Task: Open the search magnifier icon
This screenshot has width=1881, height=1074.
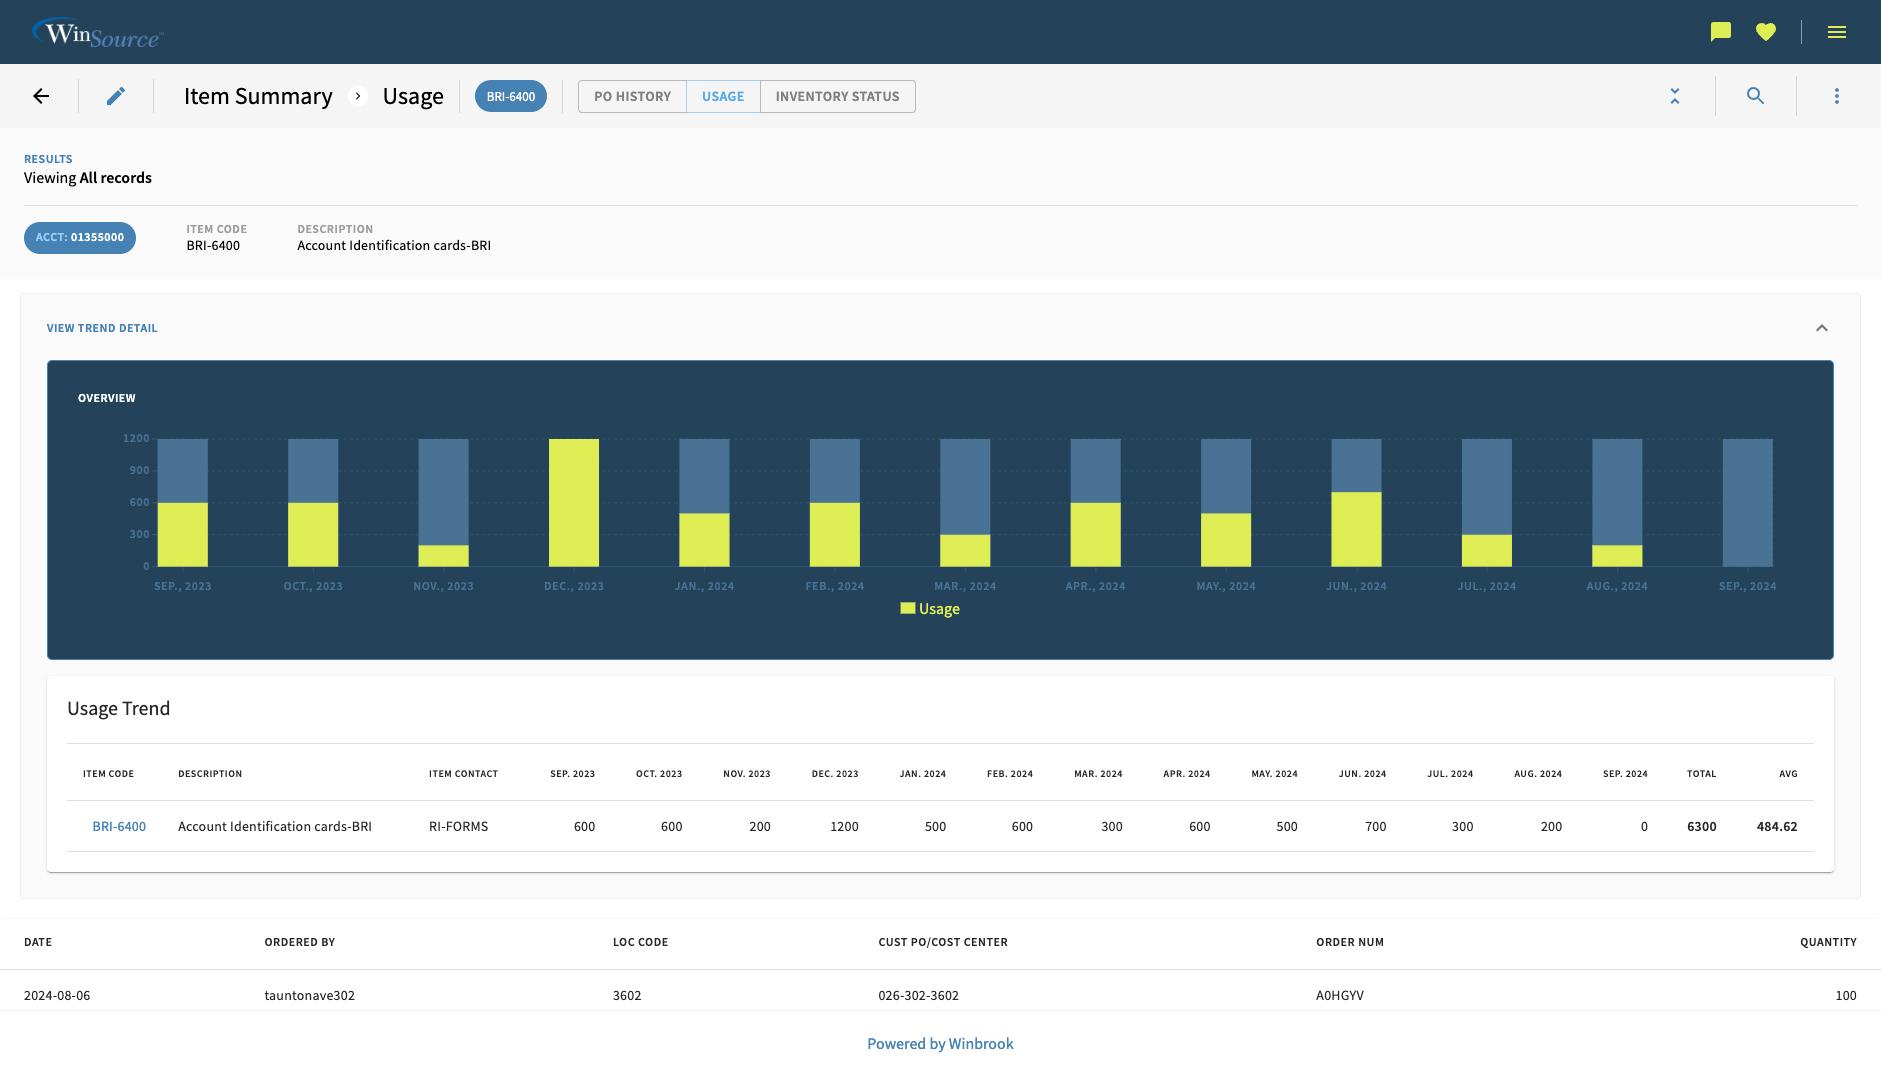Action: (x=1756, y=96)
